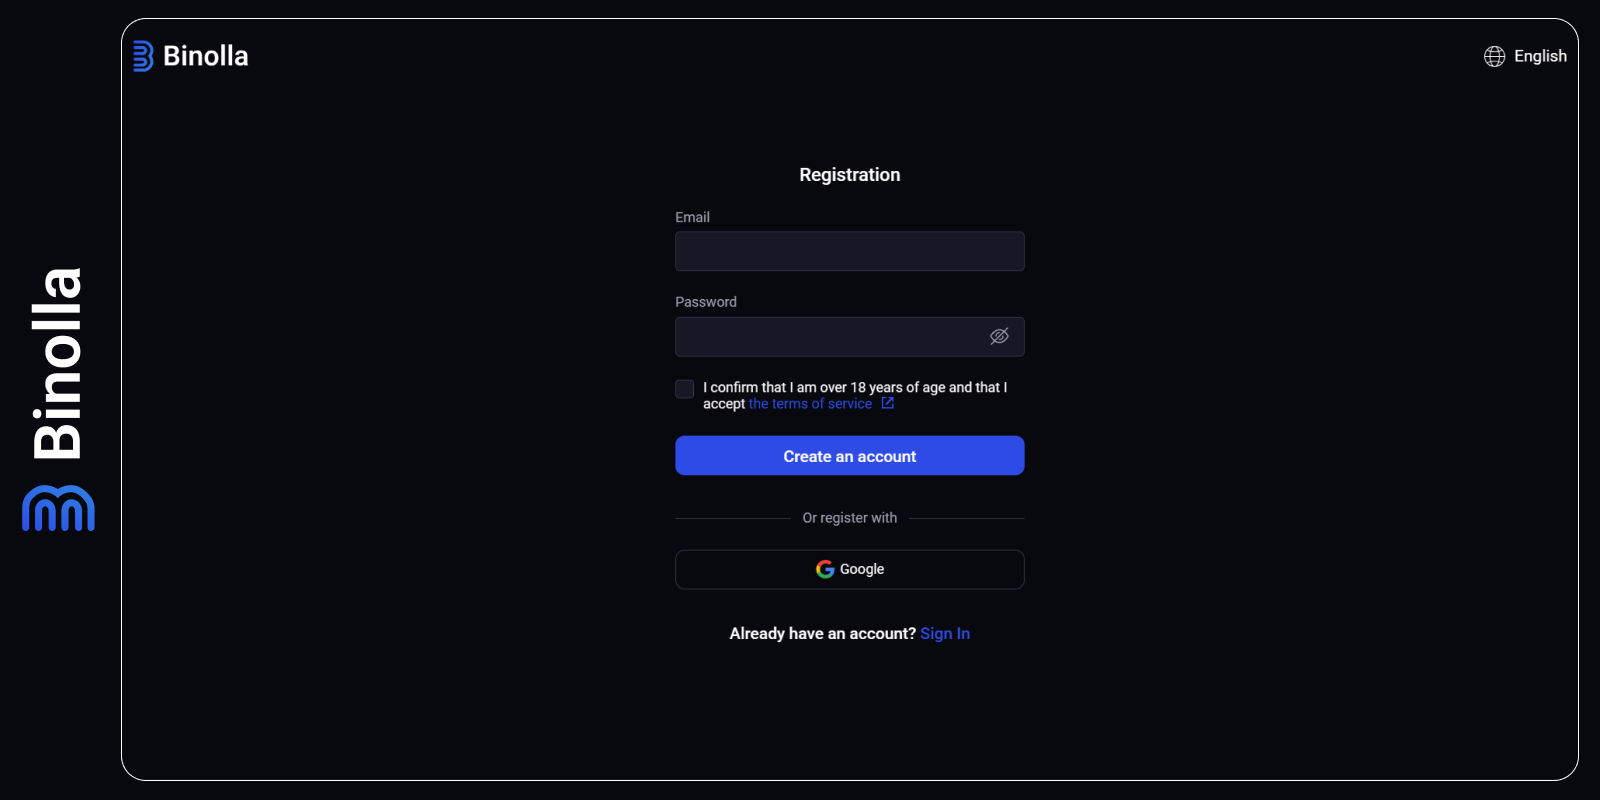
Task: Click the Binolla logo icon in the header
Action: [x=144, y=56]
